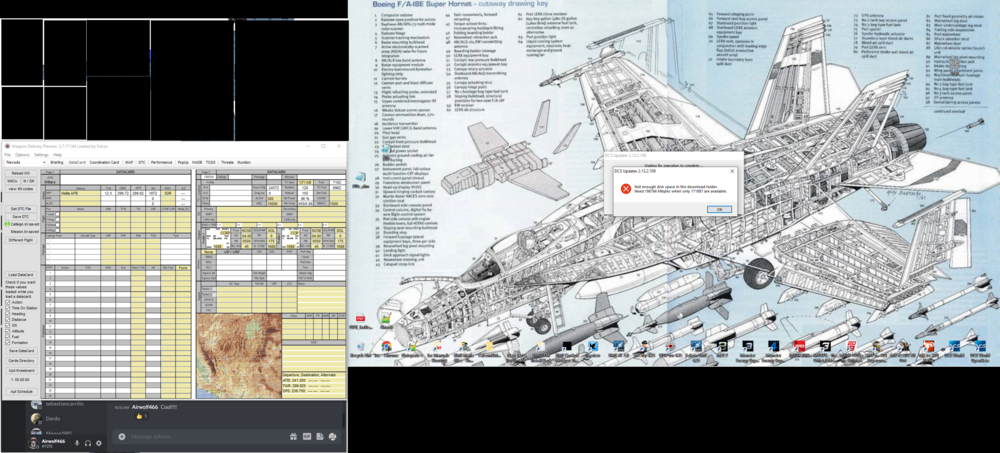Screen dimensions: 1000x453
Task: Open the File menu
Action: 8,154
